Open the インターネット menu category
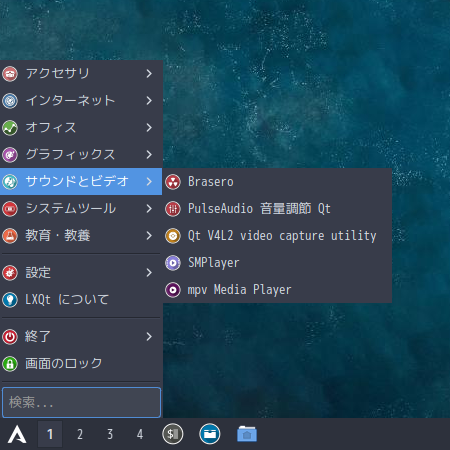 pos(81,101)
